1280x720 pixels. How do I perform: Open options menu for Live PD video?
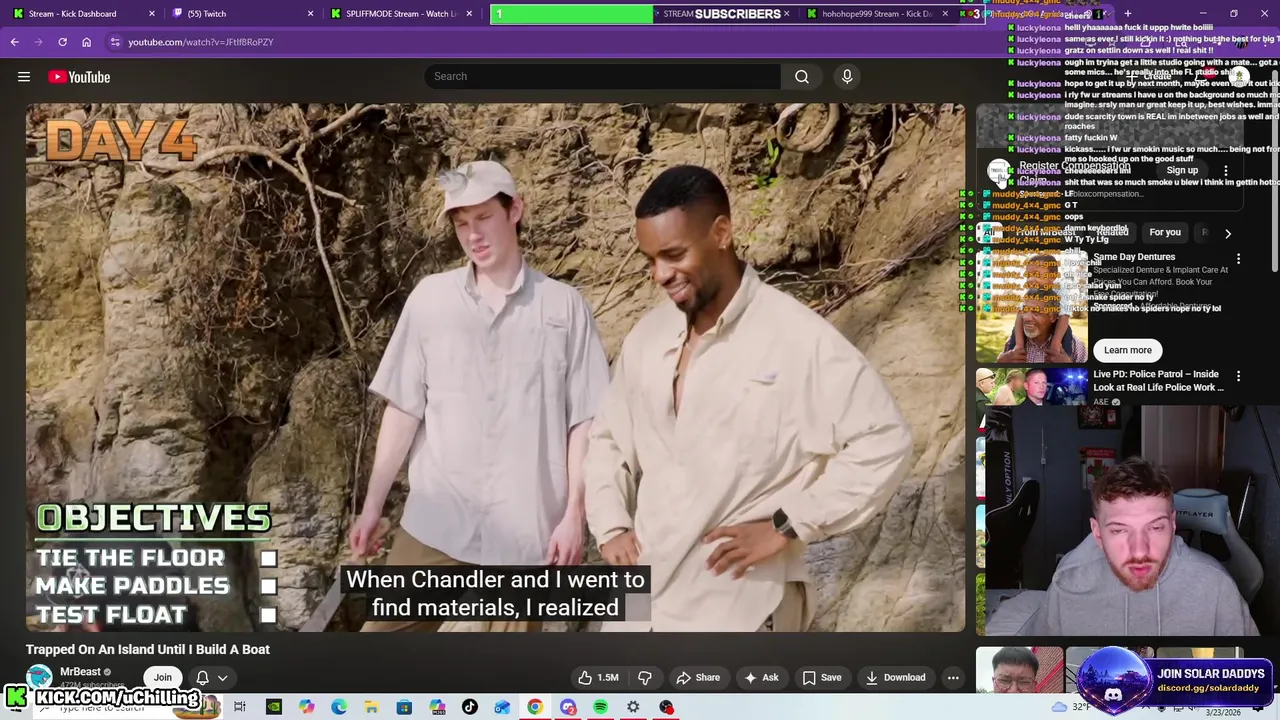1238,376
